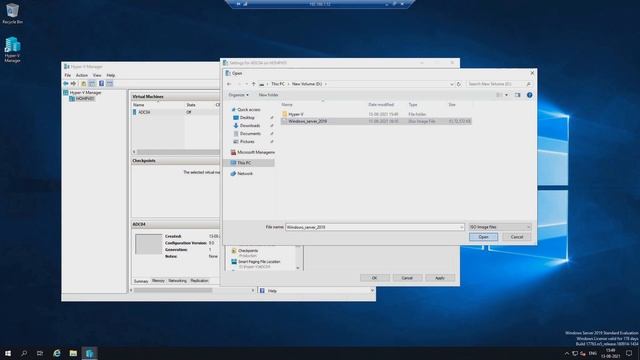Click Cancel button in Open dialog
640x360 pixels.
(x=517, y=237)
